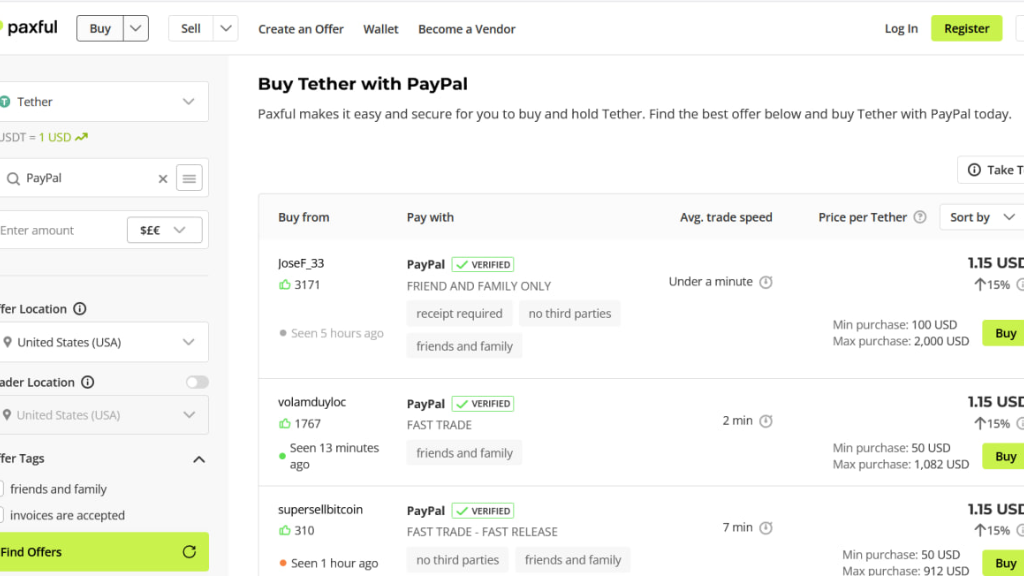Click the clock icon beside 2 min

766,421
